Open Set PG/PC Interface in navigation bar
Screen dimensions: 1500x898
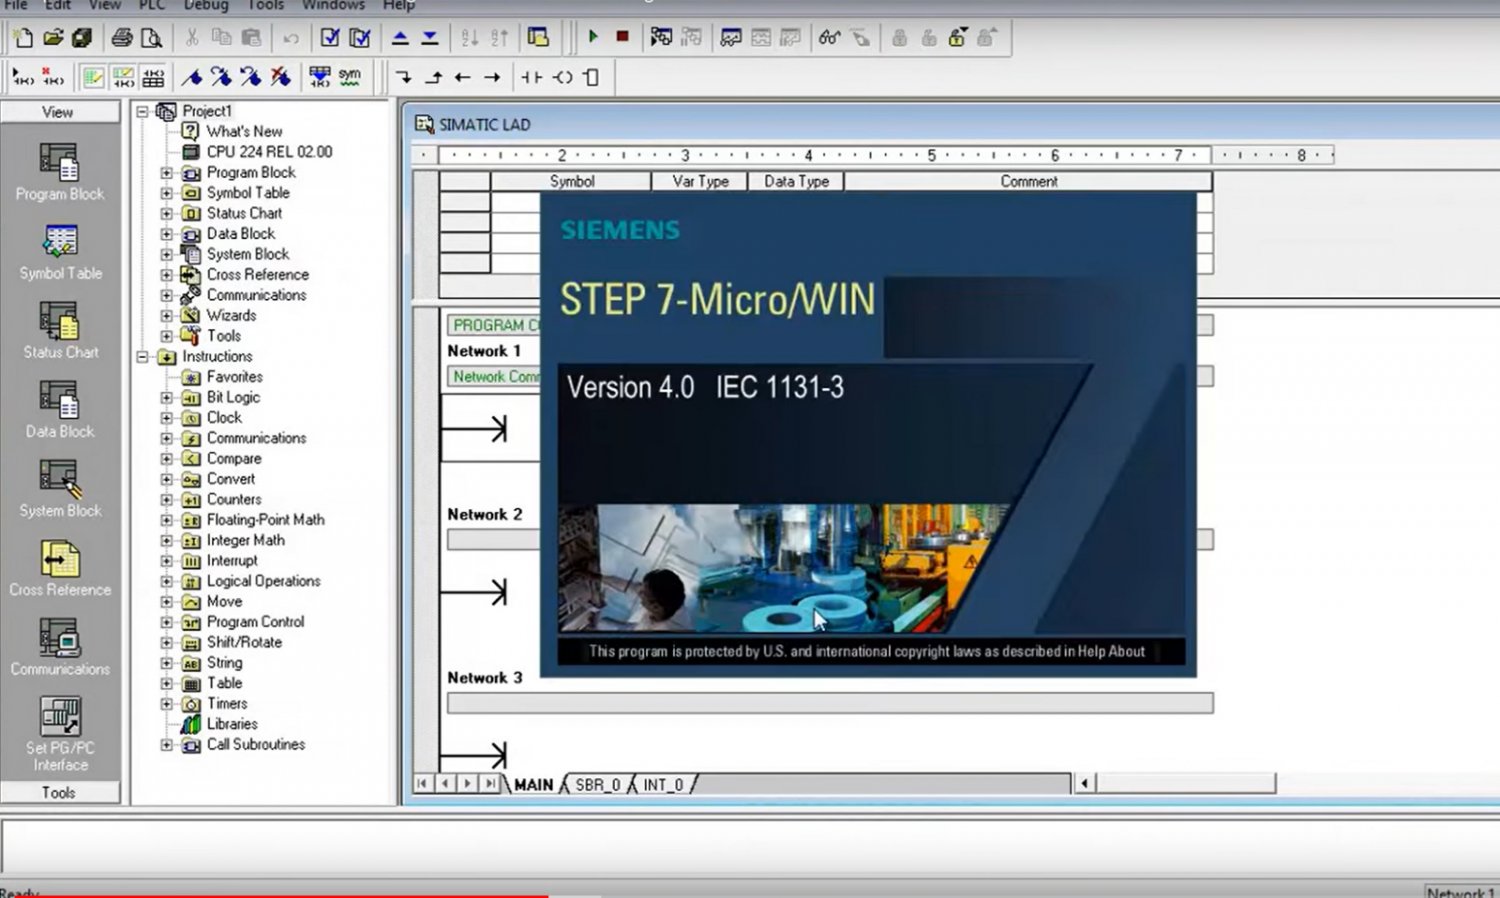[x=60, y=735]
